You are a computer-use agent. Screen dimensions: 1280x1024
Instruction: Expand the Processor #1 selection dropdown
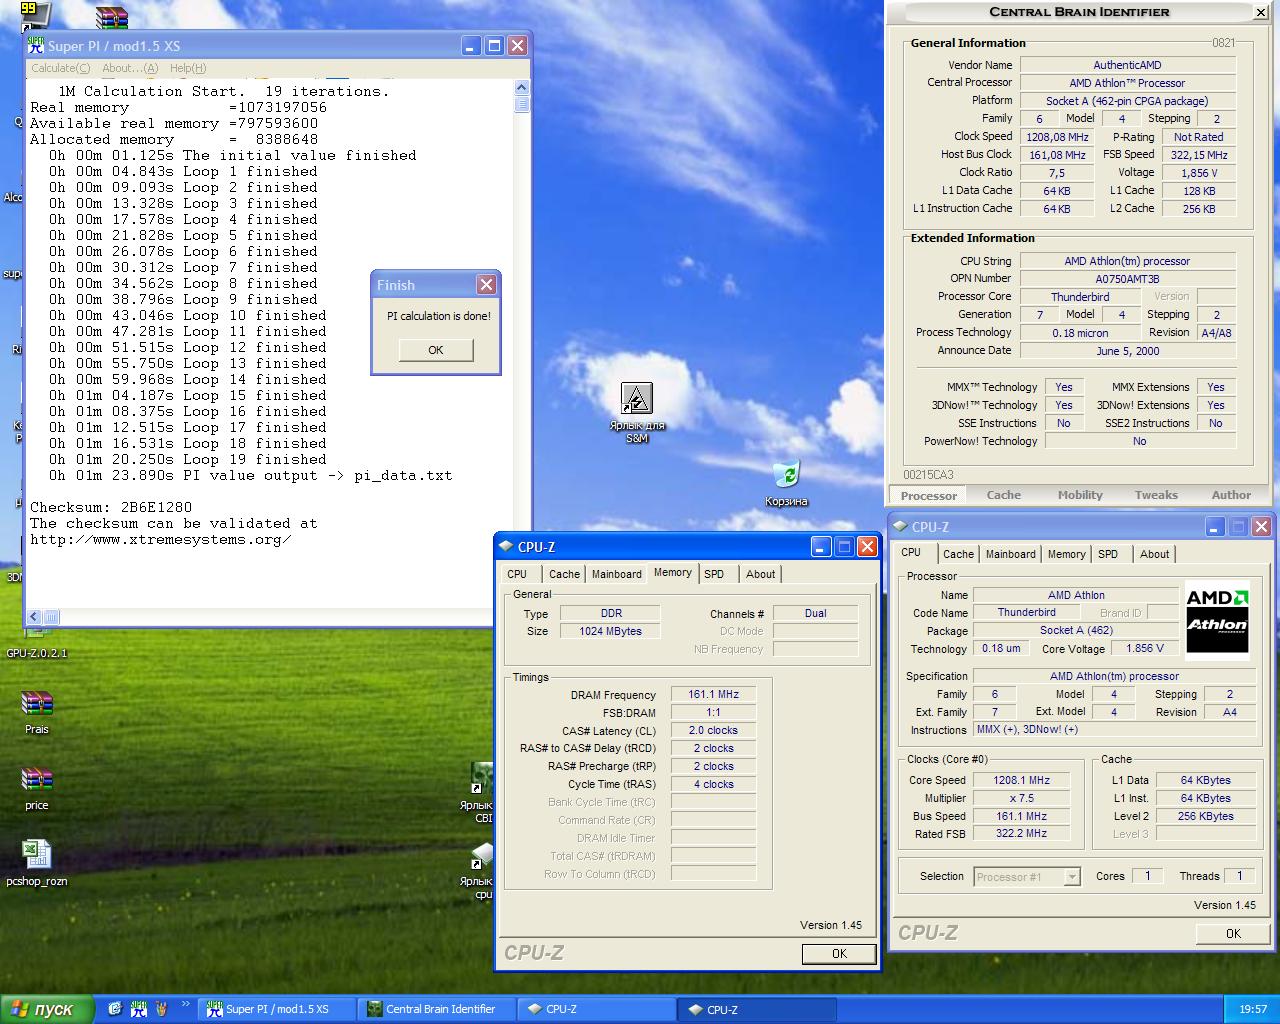(1072, 877)
